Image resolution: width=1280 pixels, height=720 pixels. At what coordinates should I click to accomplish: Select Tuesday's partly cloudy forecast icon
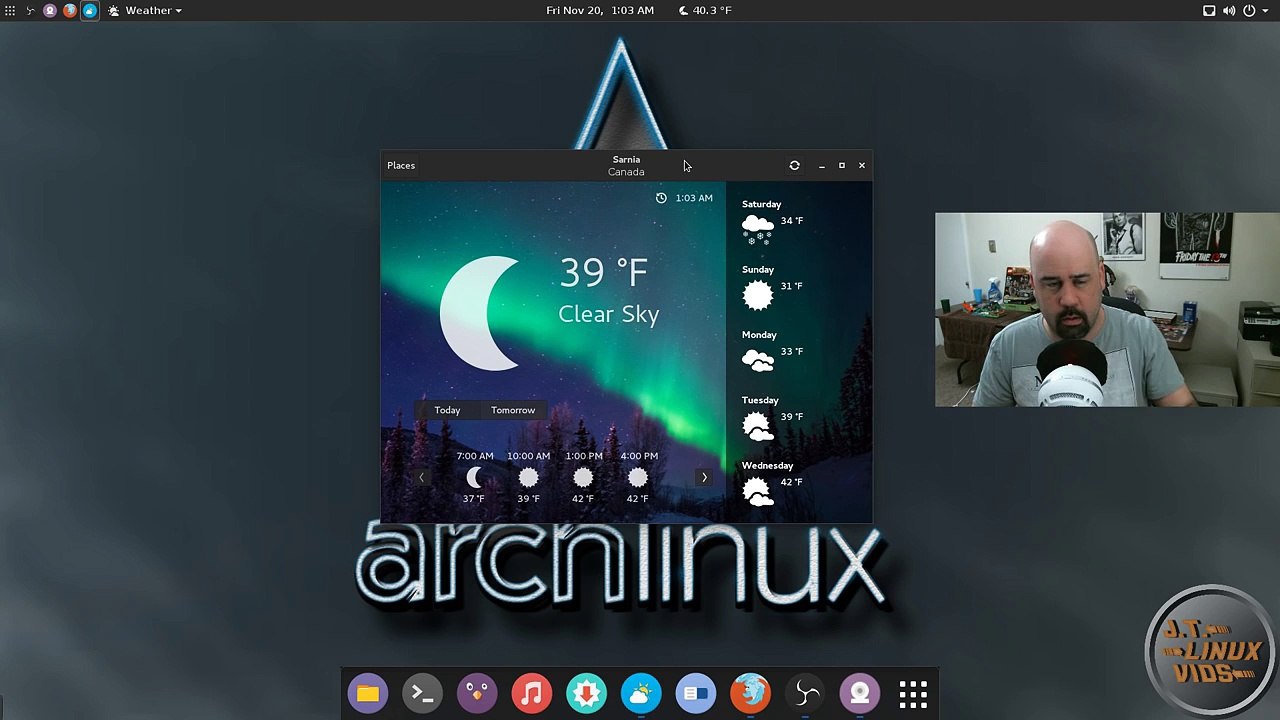[x=758, y=425]
